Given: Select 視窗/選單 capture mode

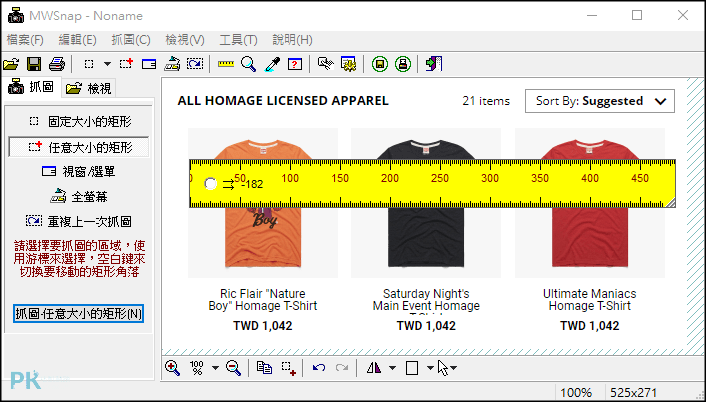Looking at the screenshot, I should pos(78,172).
